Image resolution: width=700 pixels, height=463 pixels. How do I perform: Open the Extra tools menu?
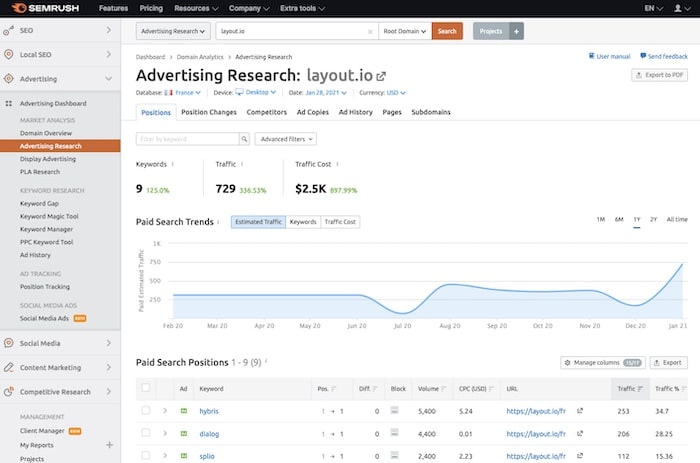302,8
